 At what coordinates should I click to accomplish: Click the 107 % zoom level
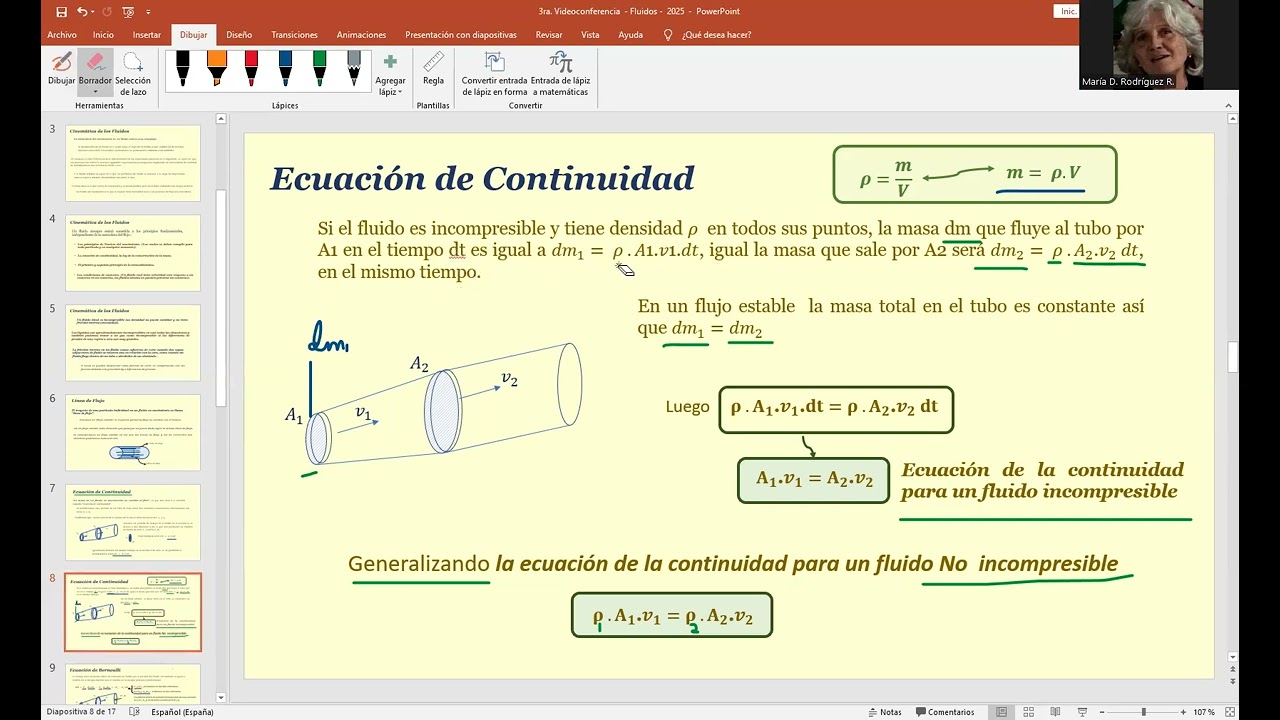tap(1204, 712)
